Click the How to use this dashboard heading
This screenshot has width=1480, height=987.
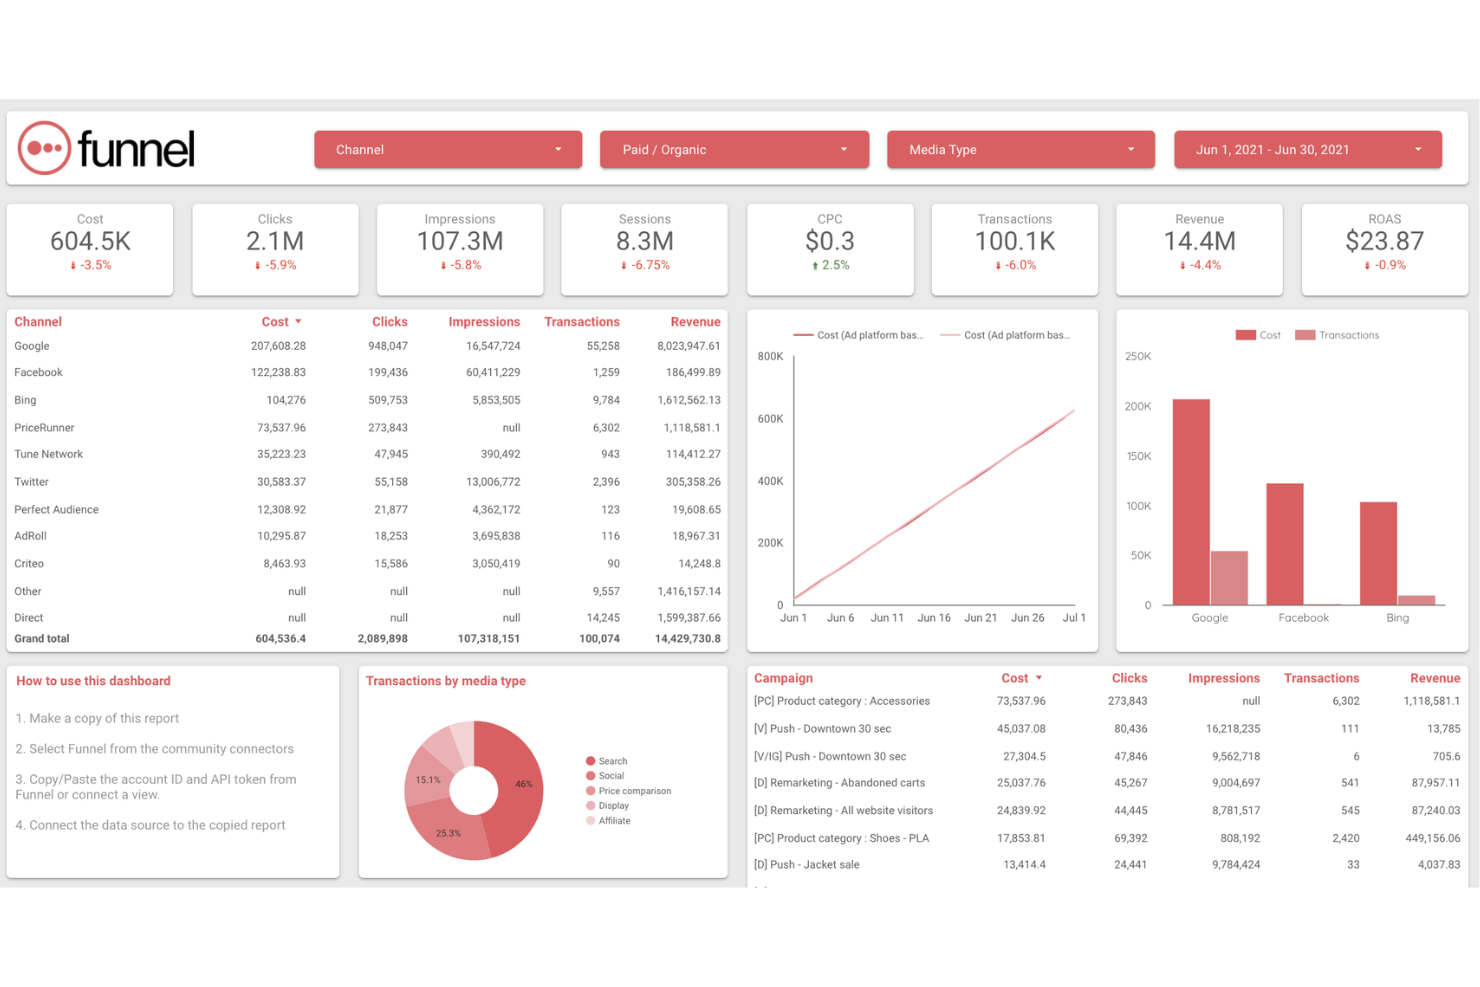click(93, 681)
